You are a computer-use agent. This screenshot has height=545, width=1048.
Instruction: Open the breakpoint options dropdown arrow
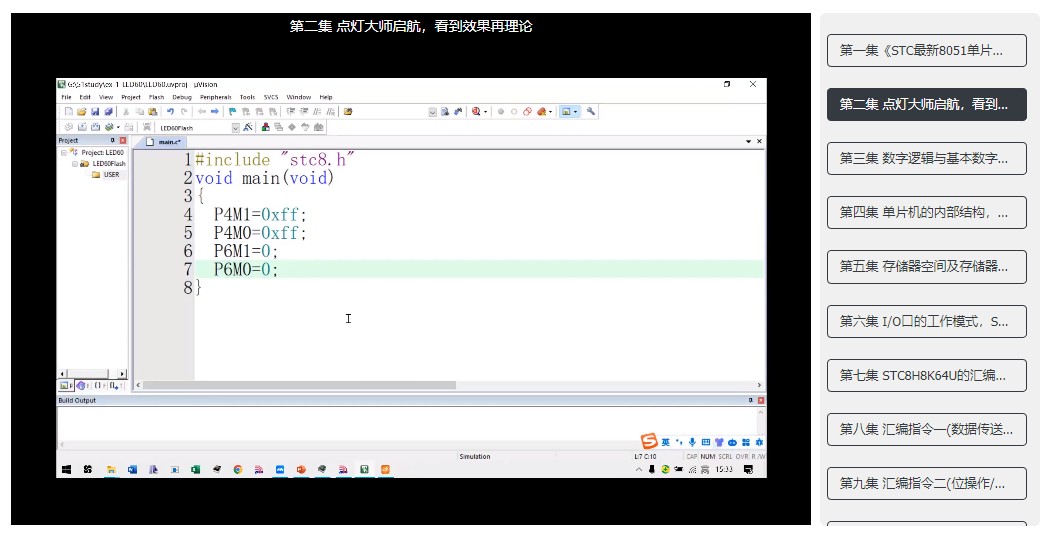point(550,112)
